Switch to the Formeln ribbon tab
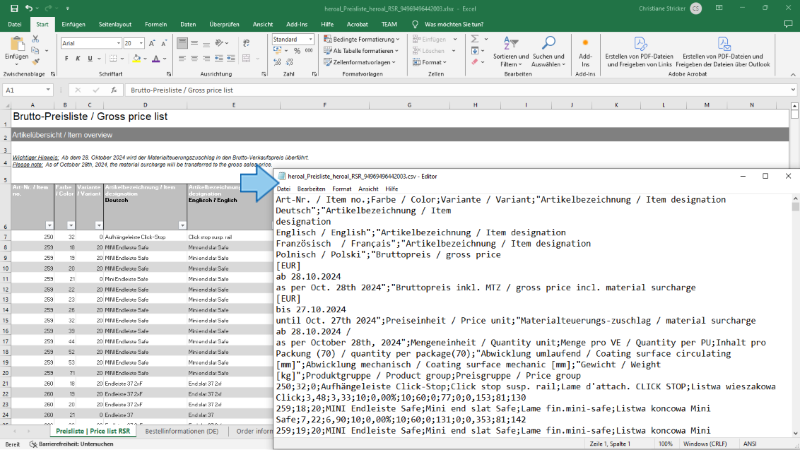 [x=156, y=24]
